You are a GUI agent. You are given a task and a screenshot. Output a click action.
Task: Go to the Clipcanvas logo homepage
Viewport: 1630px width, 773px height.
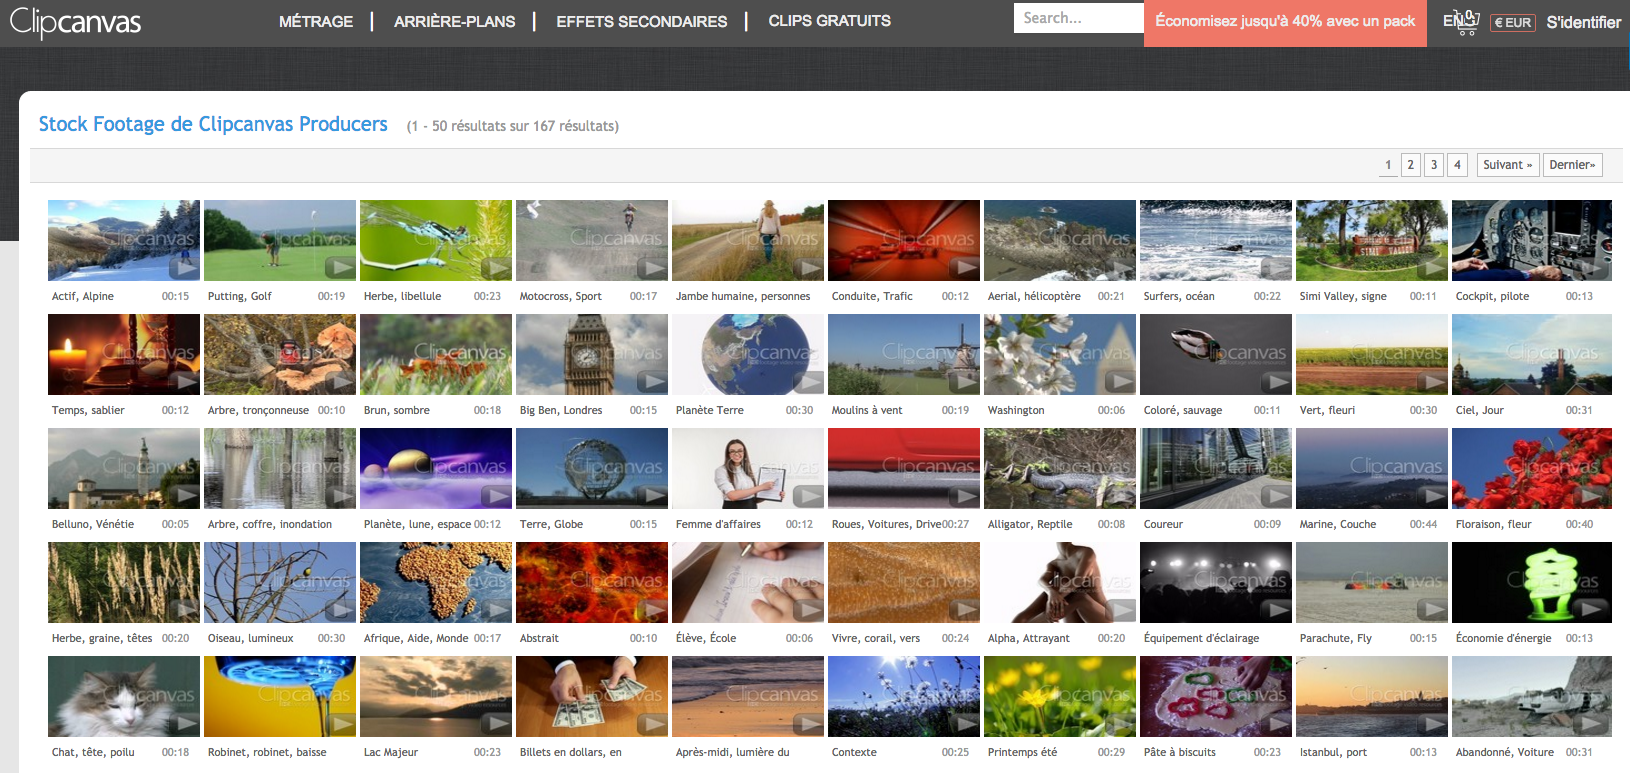tap(75, 22)
